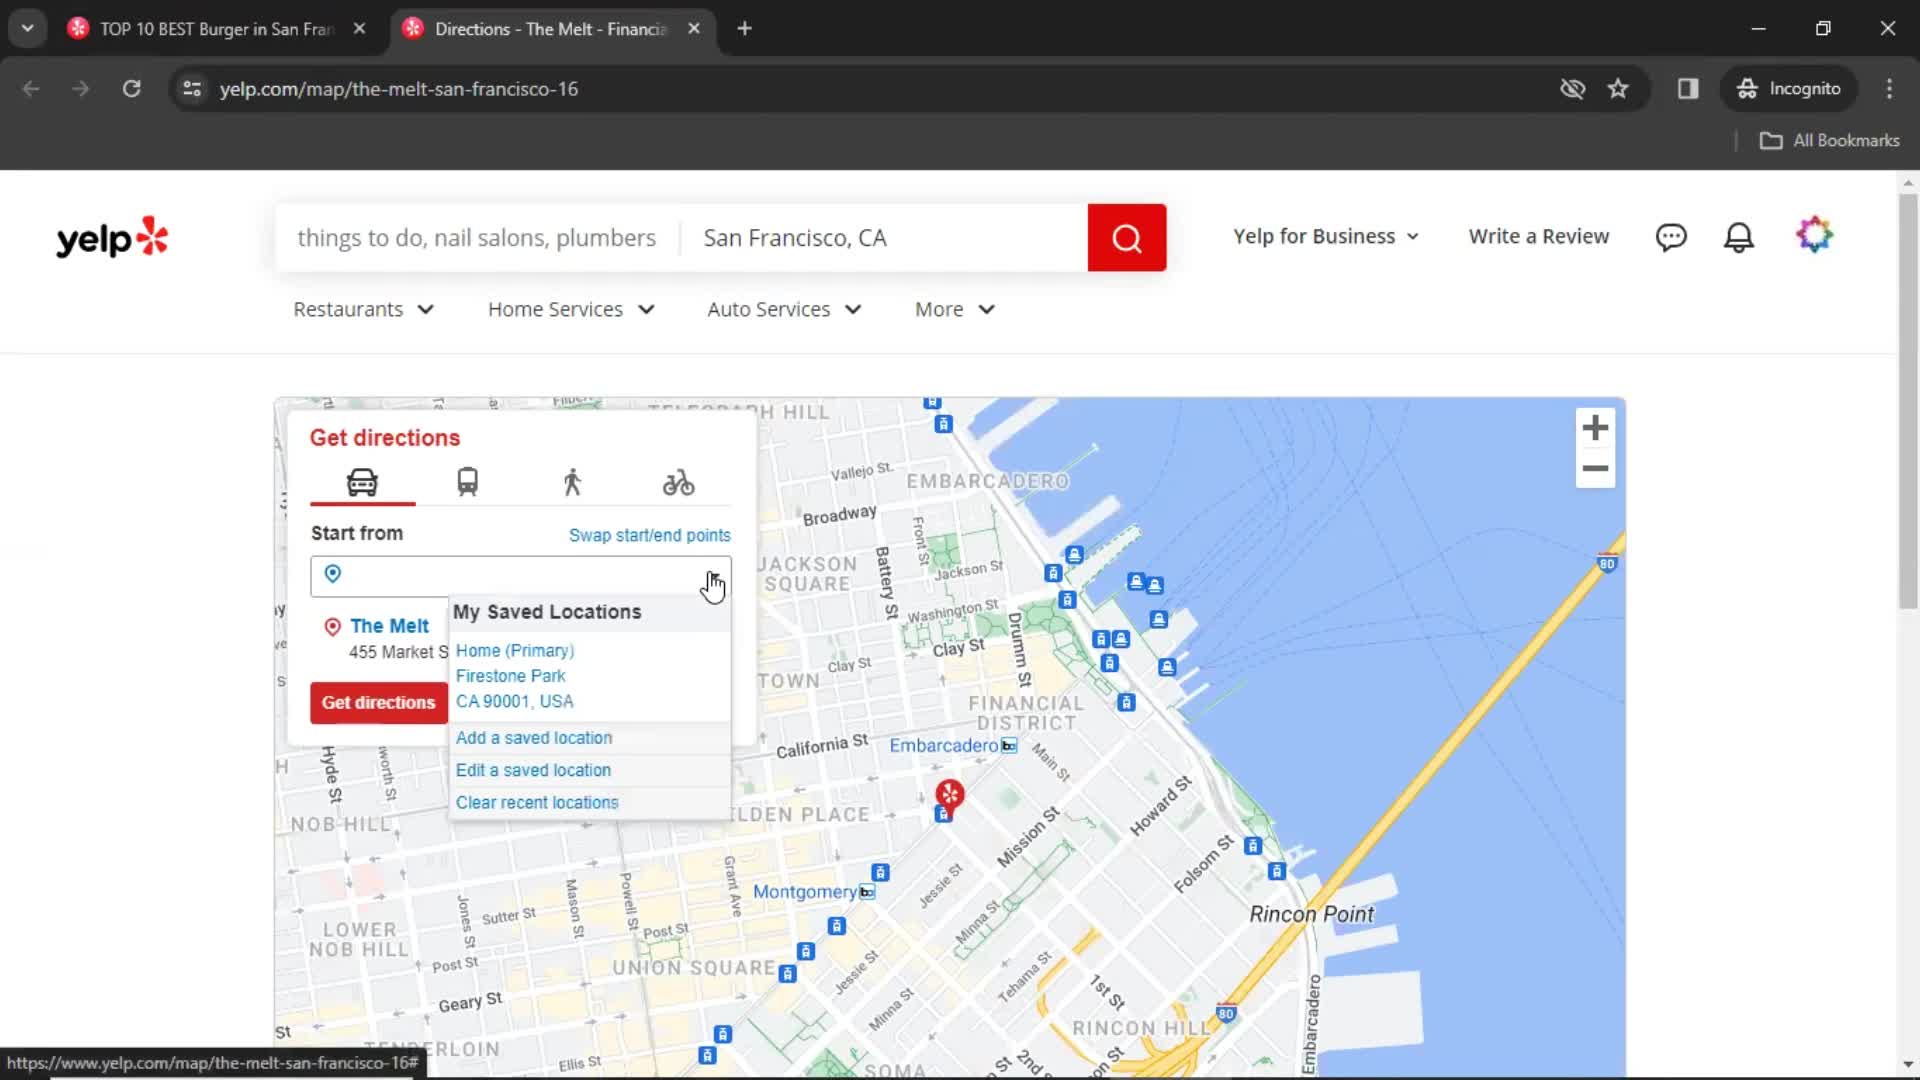Click the Embarcadero station label
This screenshot has width=1920, height=1080.
click(943, 746)
